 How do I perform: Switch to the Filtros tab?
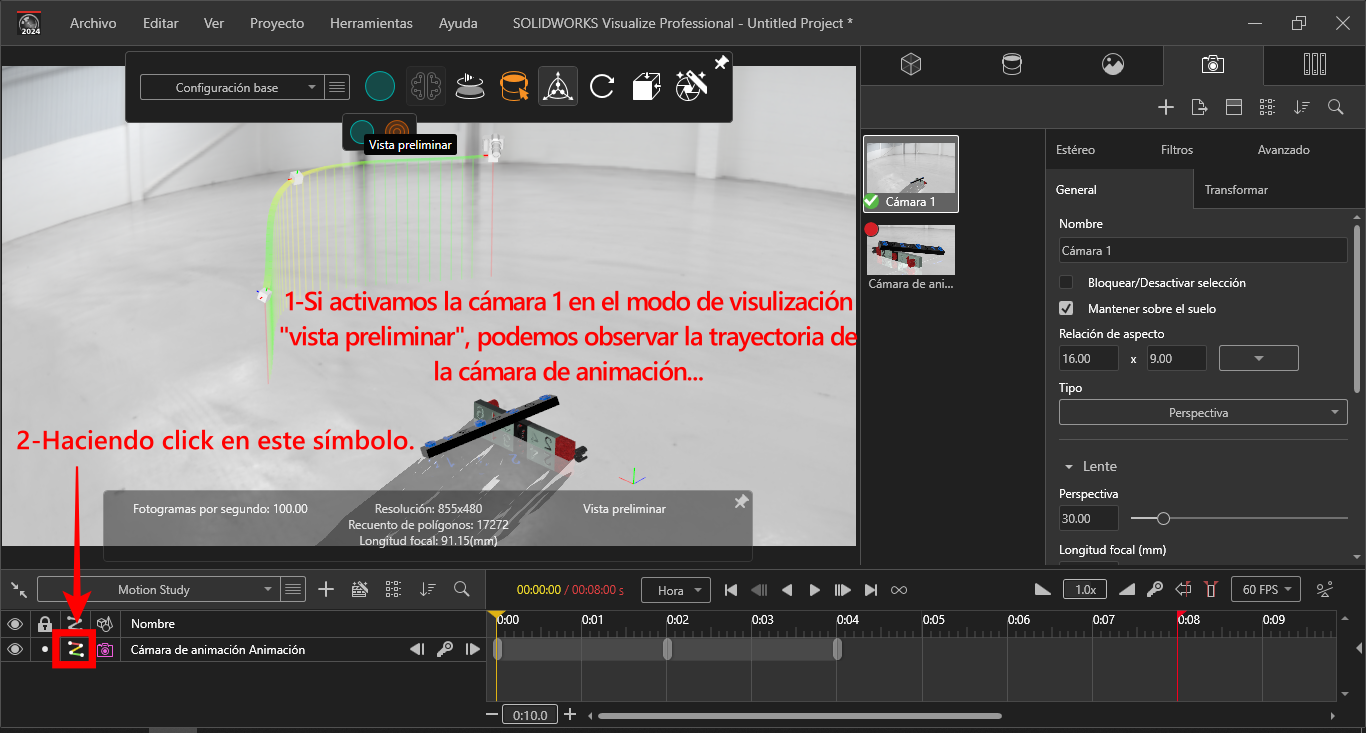[x=1177, y=150]
